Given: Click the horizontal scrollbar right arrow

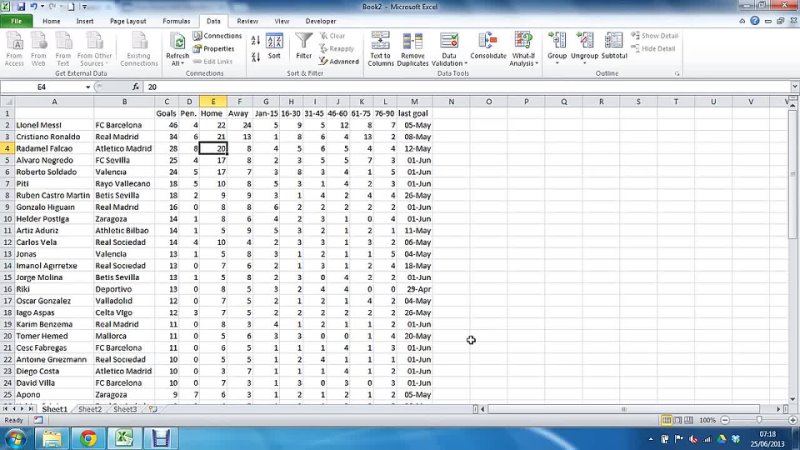Looking at the screenshot, I should [x=779, y=409].
